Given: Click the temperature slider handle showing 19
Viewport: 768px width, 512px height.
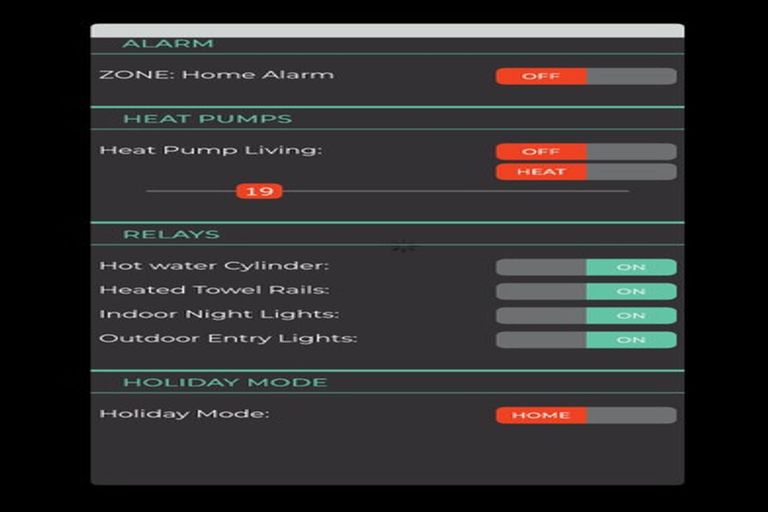Looking at the screenshot, I should tap(259, 191).
